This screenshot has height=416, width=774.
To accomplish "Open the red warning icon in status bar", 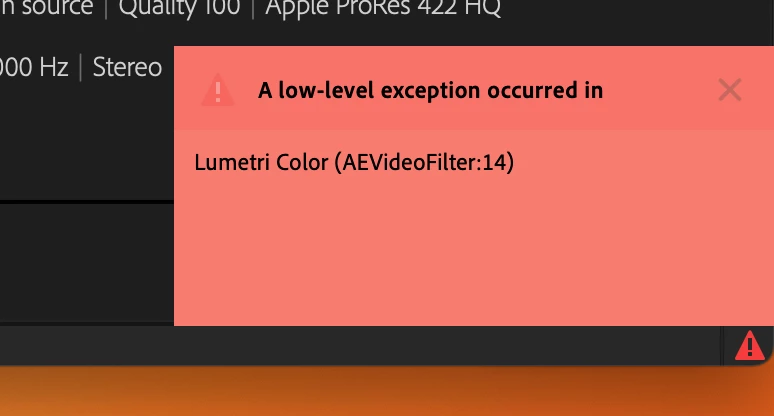I will click(x=750, y=345).
